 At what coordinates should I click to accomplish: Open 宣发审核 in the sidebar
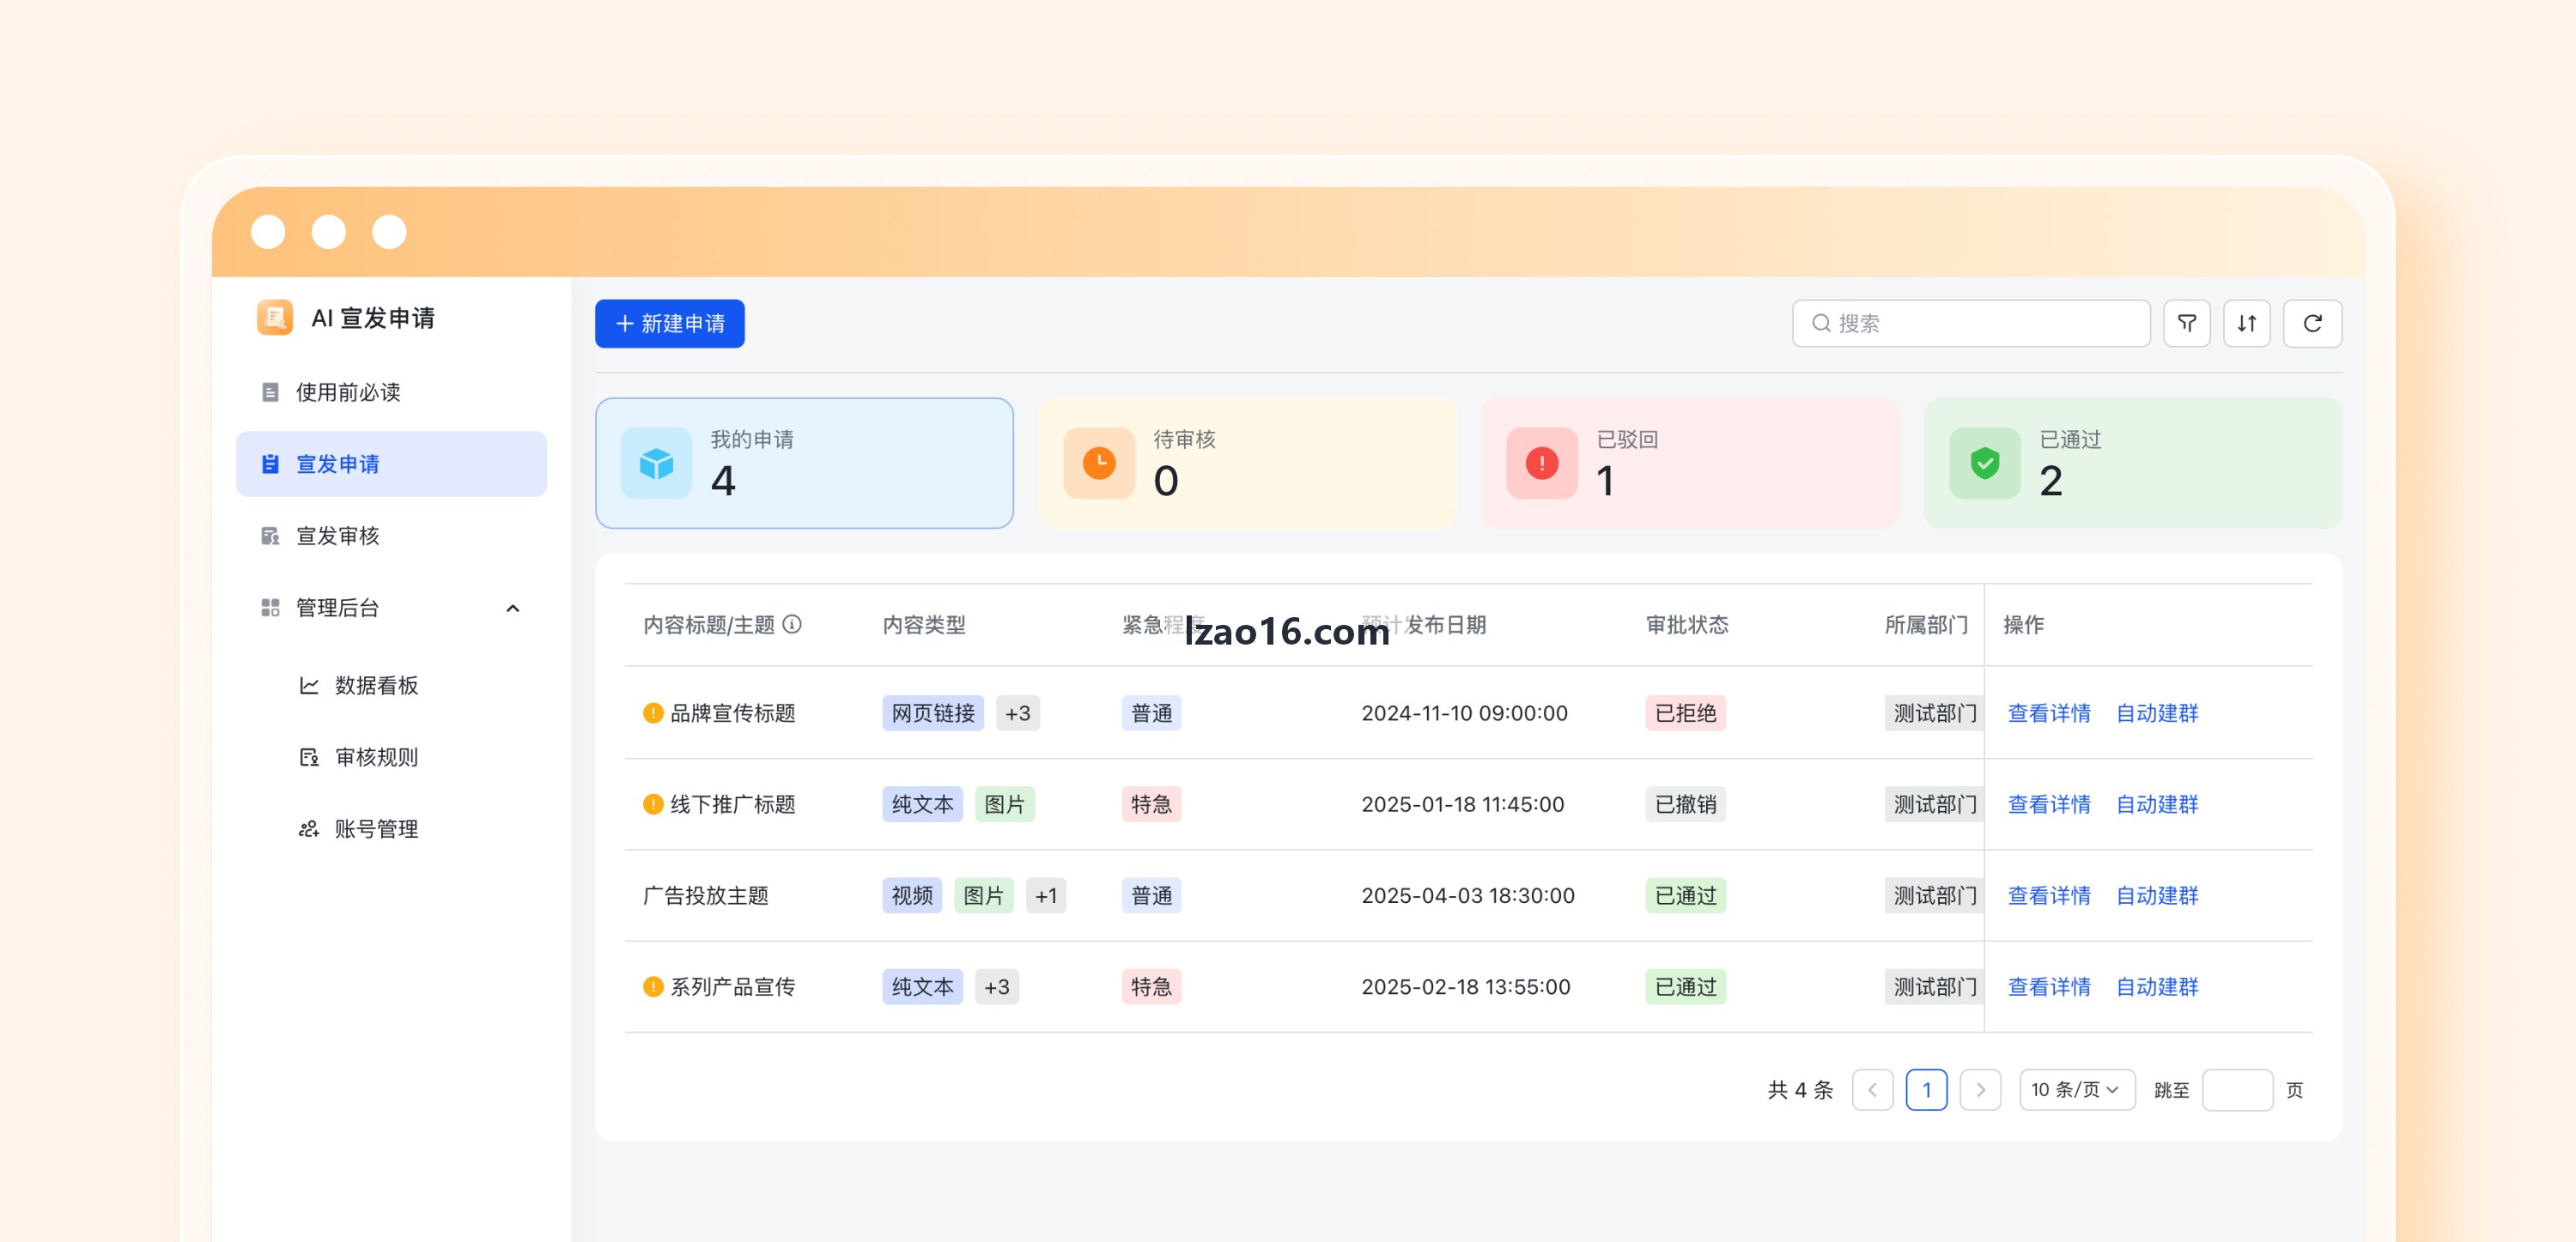(x=391, y=536)
